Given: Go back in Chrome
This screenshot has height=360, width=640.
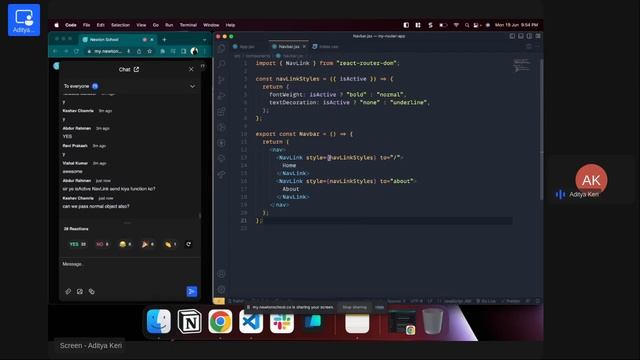Looking at the screenshot, I should 55,51.
